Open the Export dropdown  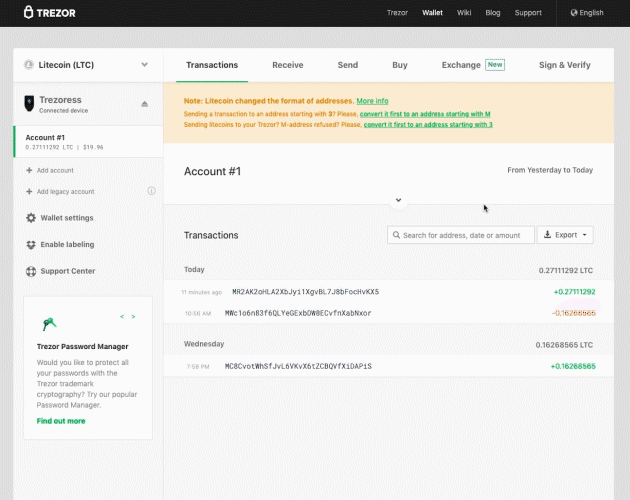[x=565, y=235]
